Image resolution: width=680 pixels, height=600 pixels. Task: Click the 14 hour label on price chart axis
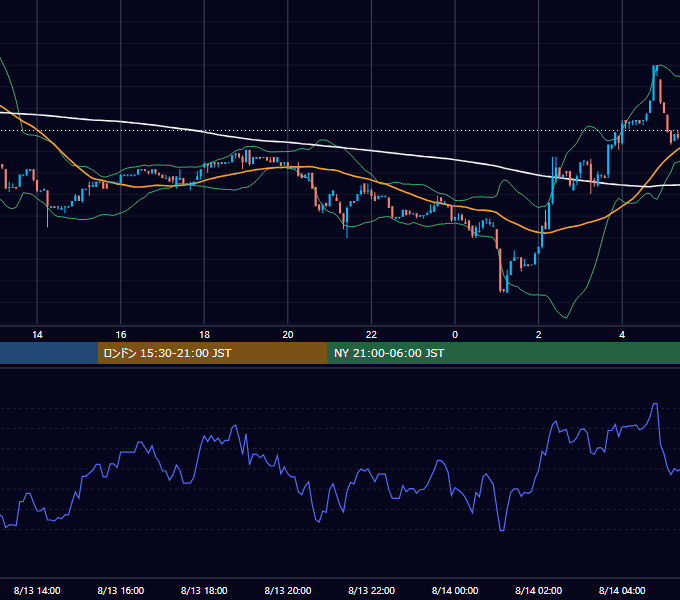click(37, 335)
